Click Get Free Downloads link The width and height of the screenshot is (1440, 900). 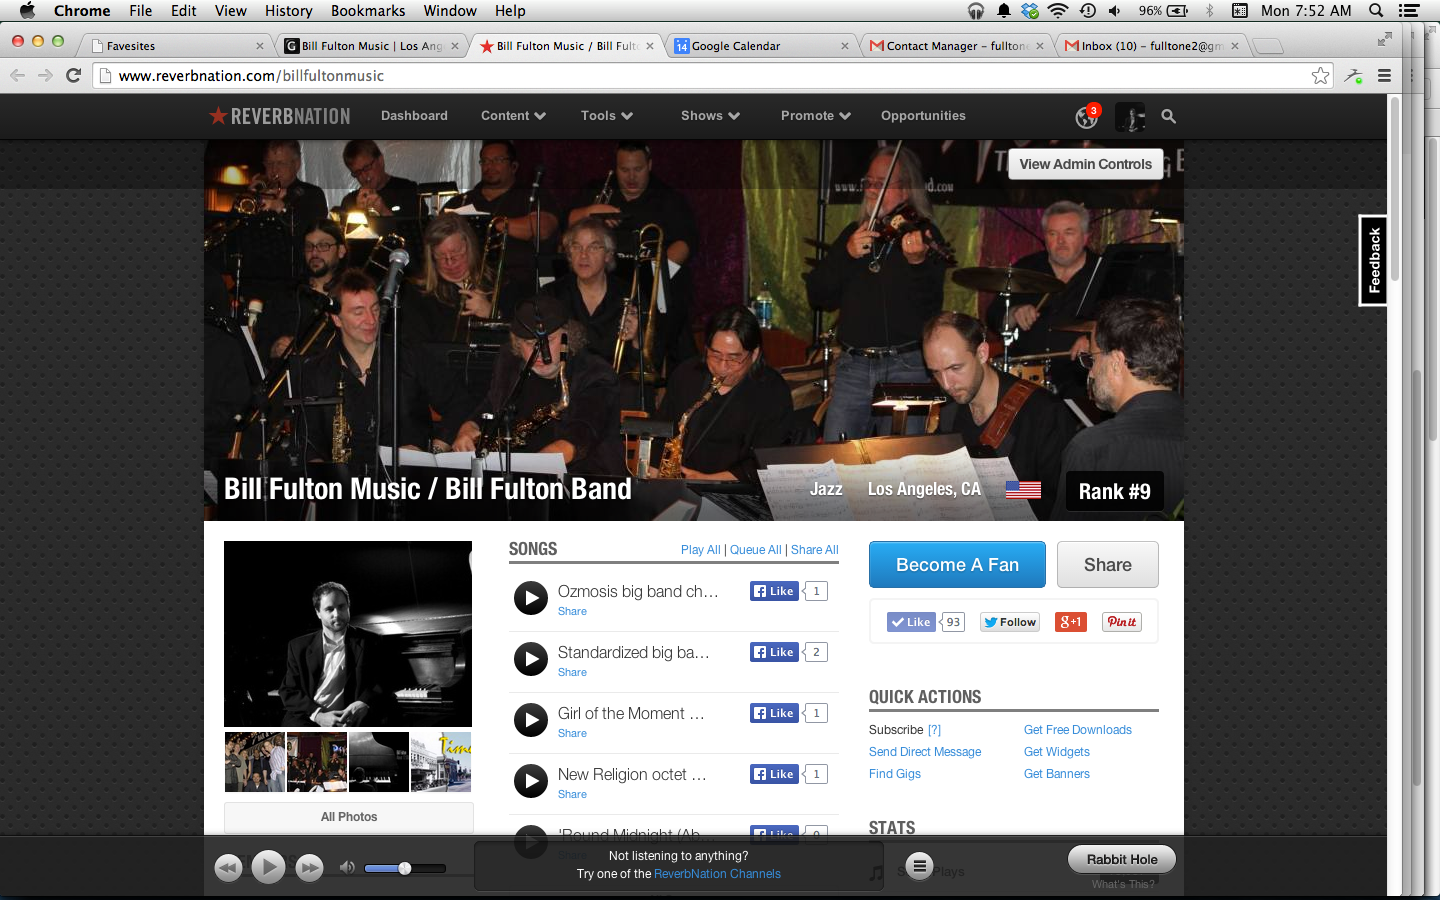click(x=1078, y=730)
